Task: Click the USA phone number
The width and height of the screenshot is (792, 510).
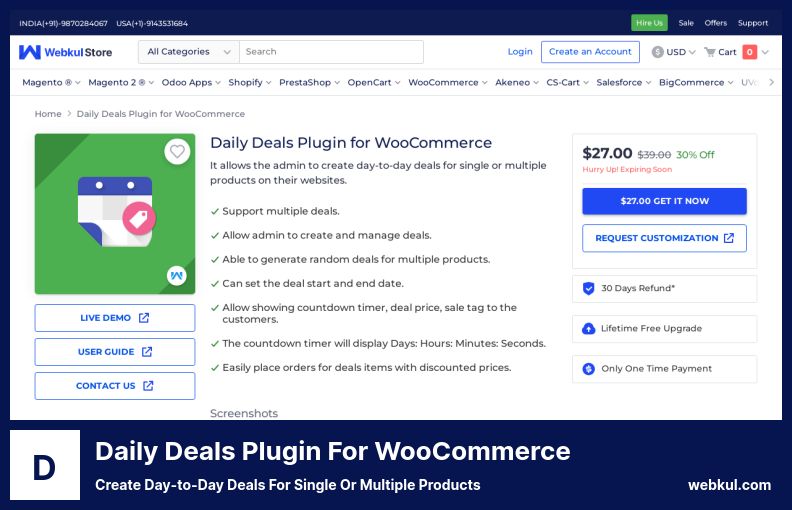Action: coord(152,23)
